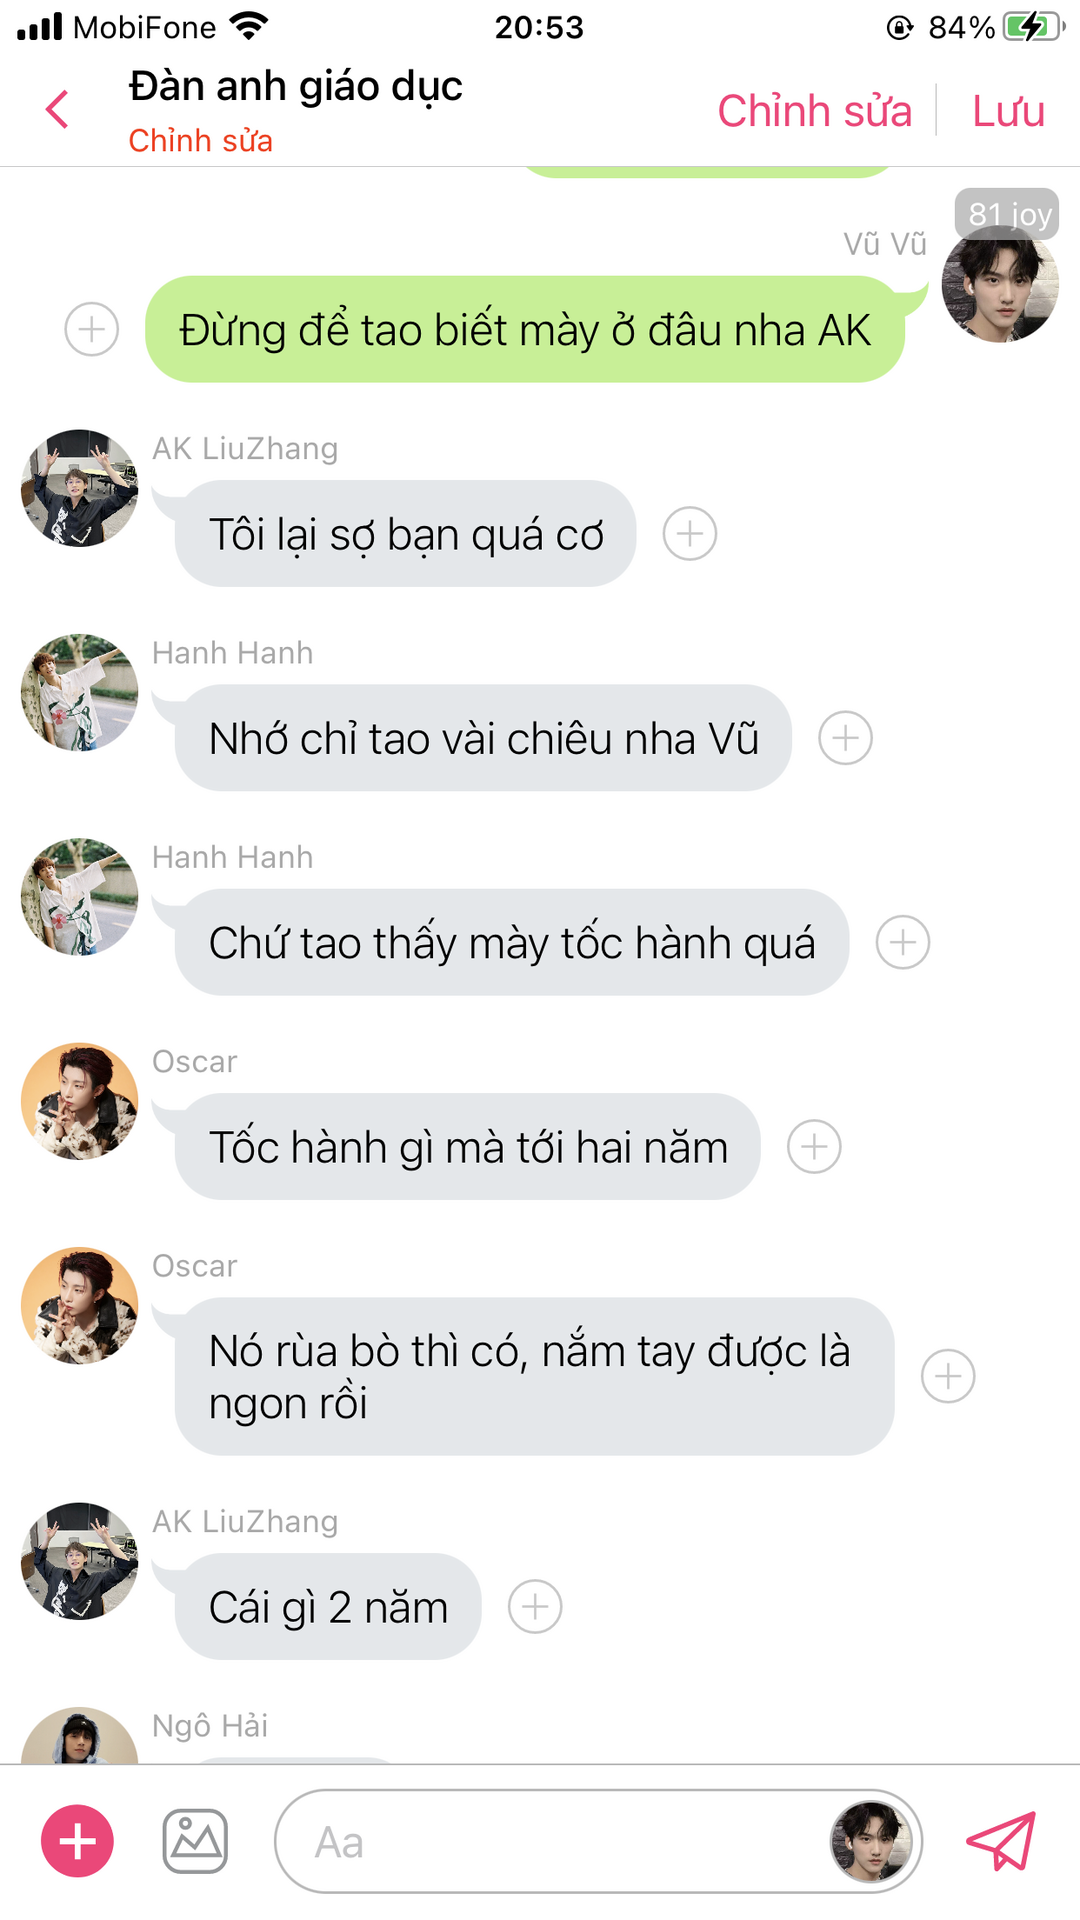Tap plus beside "Nó rùa bò thì có" message
The height and width of the screenshot is (1920, 1080).
click(948, 1376)
